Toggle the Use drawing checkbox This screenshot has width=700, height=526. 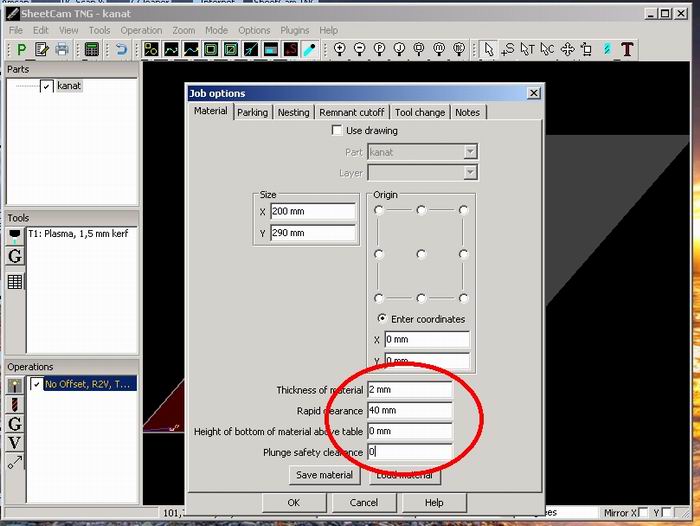[337, 130]
